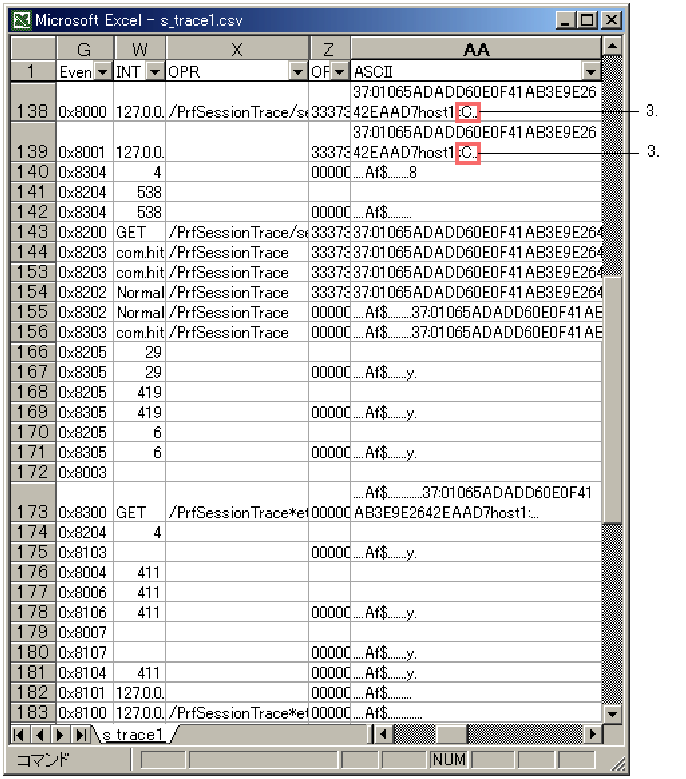This screenshot has height=779, width=686.
Task: Jump to the last sheet with the navigation arrow
Action: (82, 735)
